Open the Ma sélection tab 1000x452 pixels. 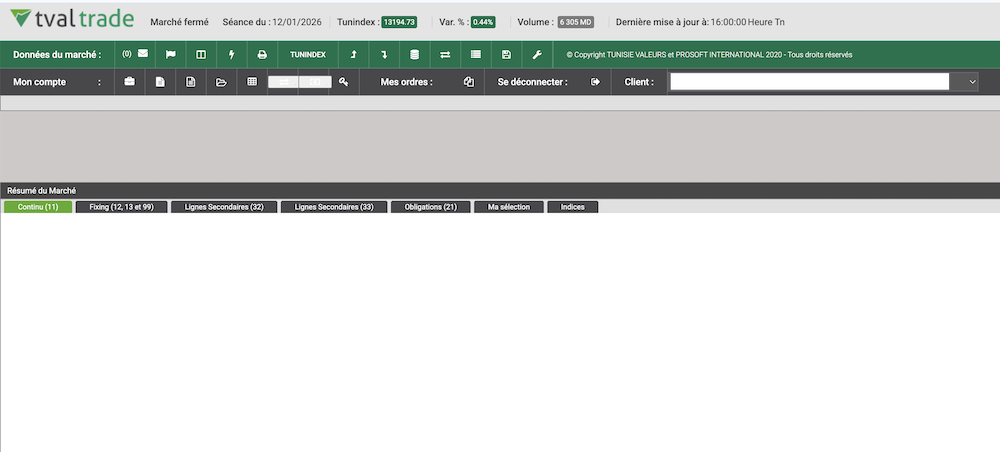click(x=509, y=207)
